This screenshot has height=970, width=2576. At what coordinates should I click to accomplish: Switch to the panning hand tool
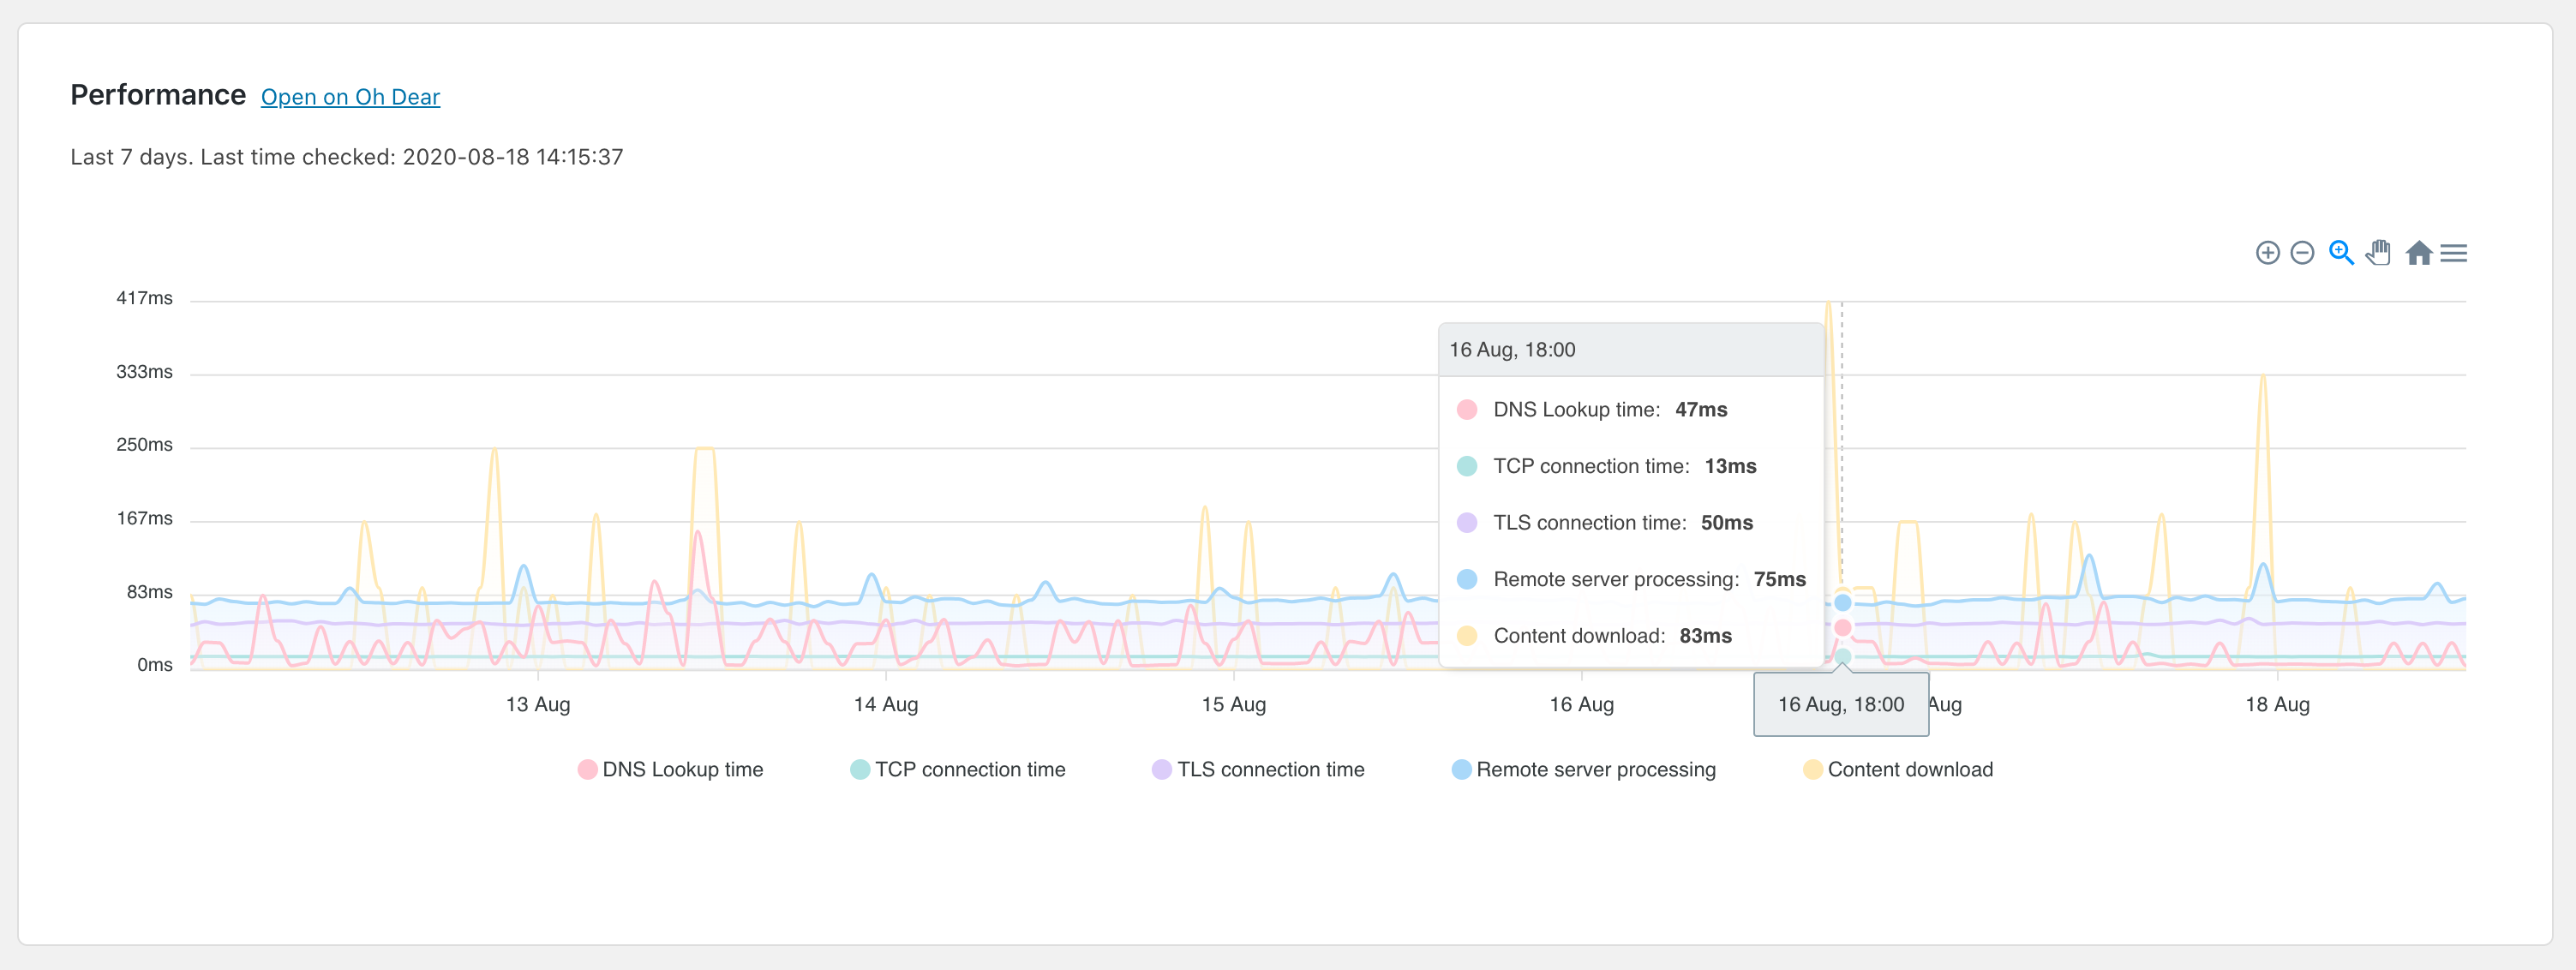point(2378,253)
